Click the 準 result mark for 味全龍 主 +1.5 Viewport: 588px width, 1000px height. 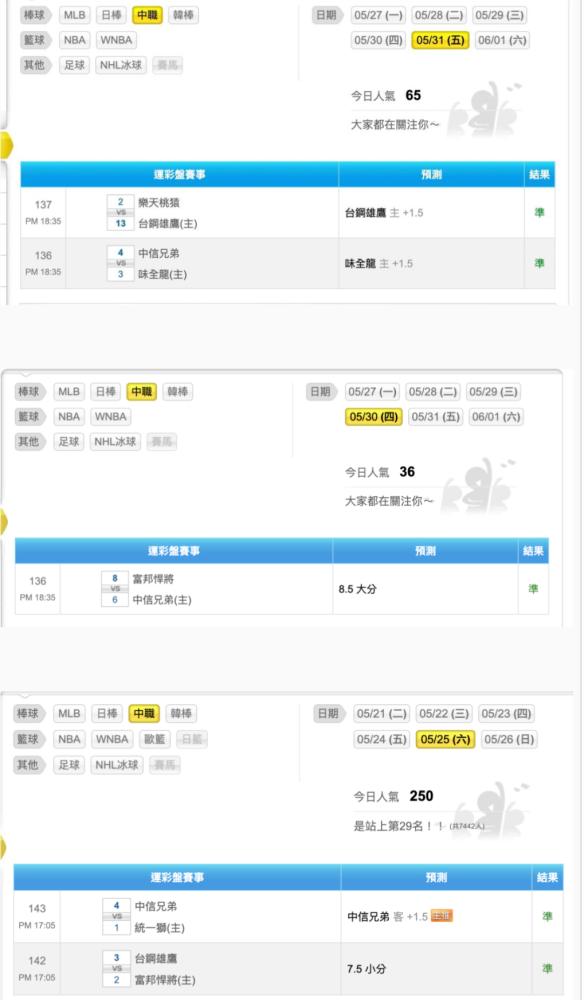click(540, 263)
